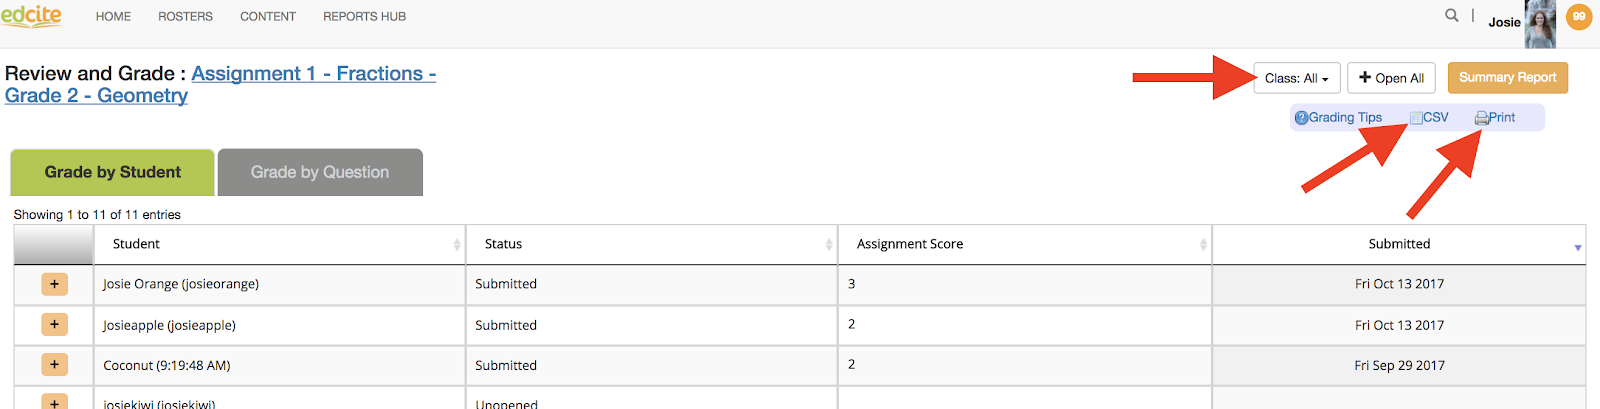The height and width of the screenshot is (409, 1600).
Task: Click the Edcite logo
Action: coord(31,15)
